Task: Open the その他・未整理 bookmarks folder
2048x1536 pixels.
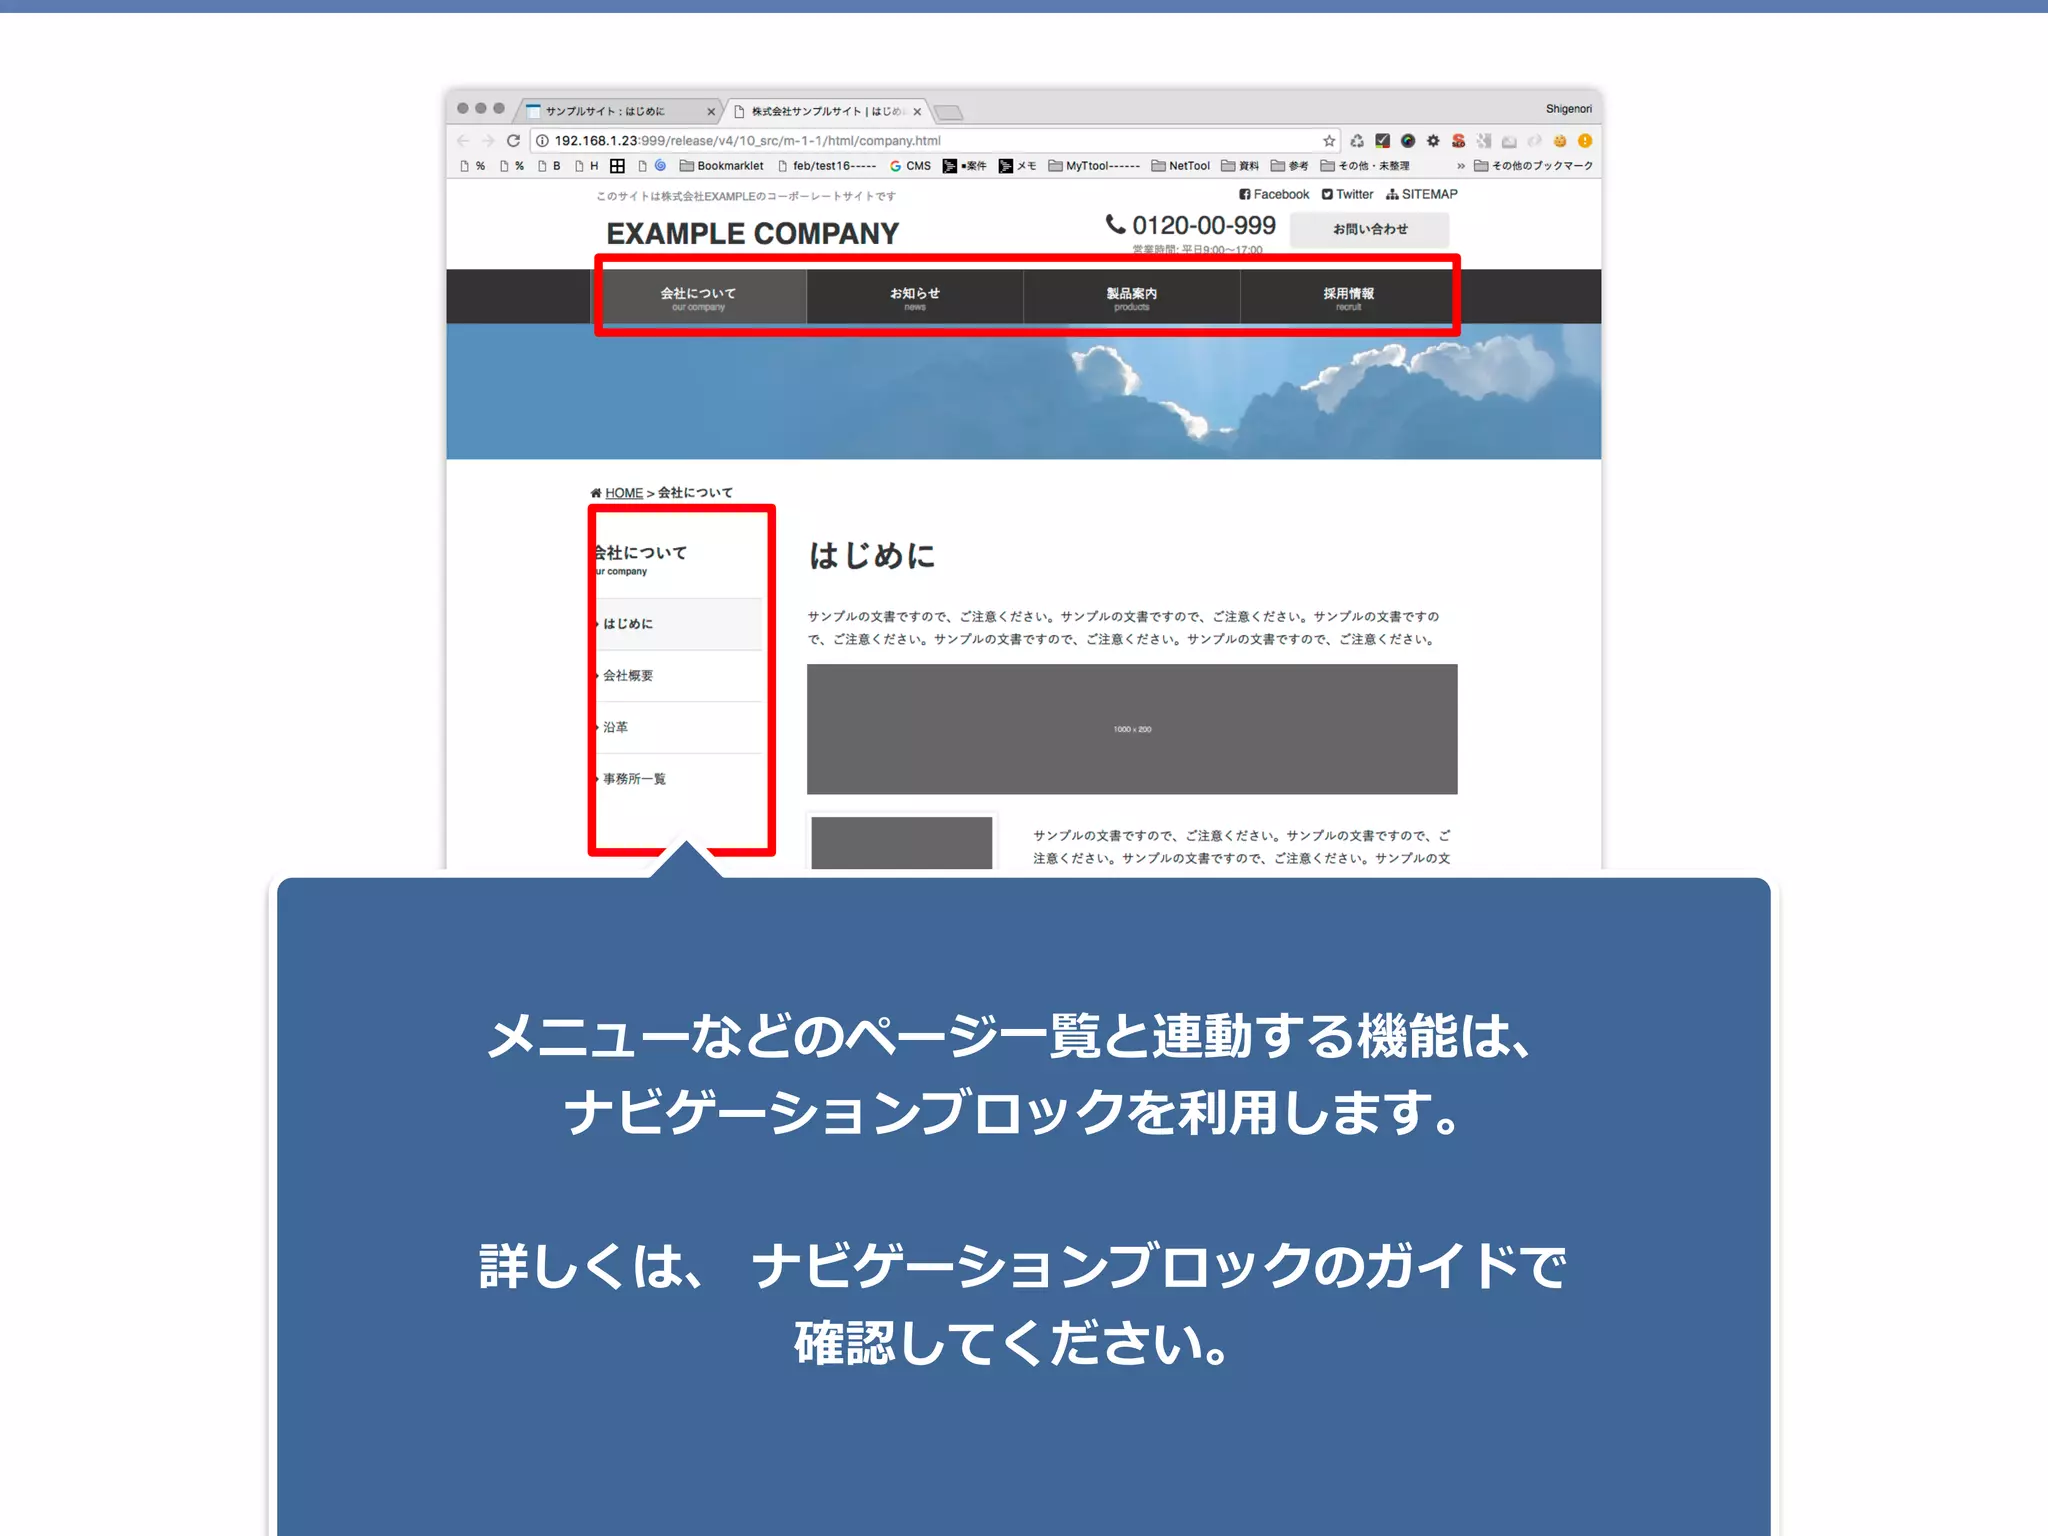Action: pyautogui.click(x=1365, y=166)
